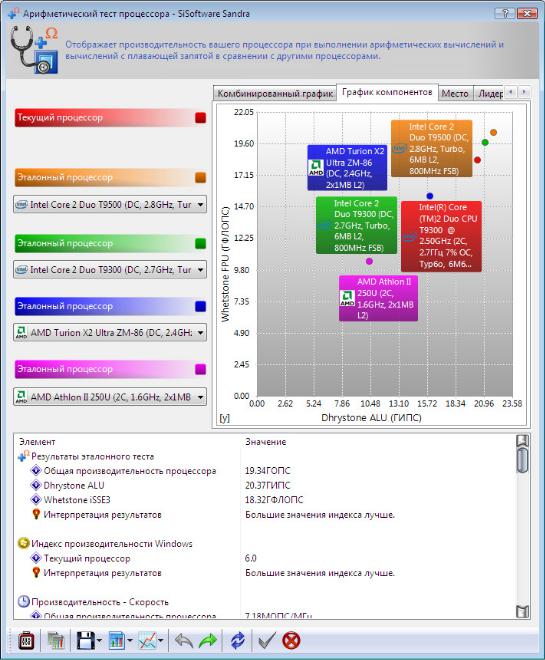Close the SiSoftware Sandra window
The image size is (545, 660).
tap(527, 13)
